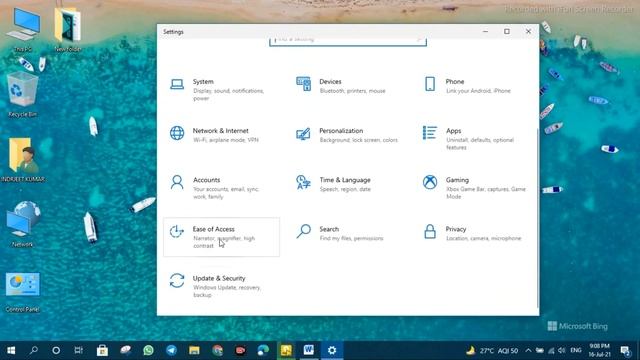The width and height of the screenshot is (640, 360).
Task: Open the Search magnifier icon in Settings
Action: [x=303, y=231]
